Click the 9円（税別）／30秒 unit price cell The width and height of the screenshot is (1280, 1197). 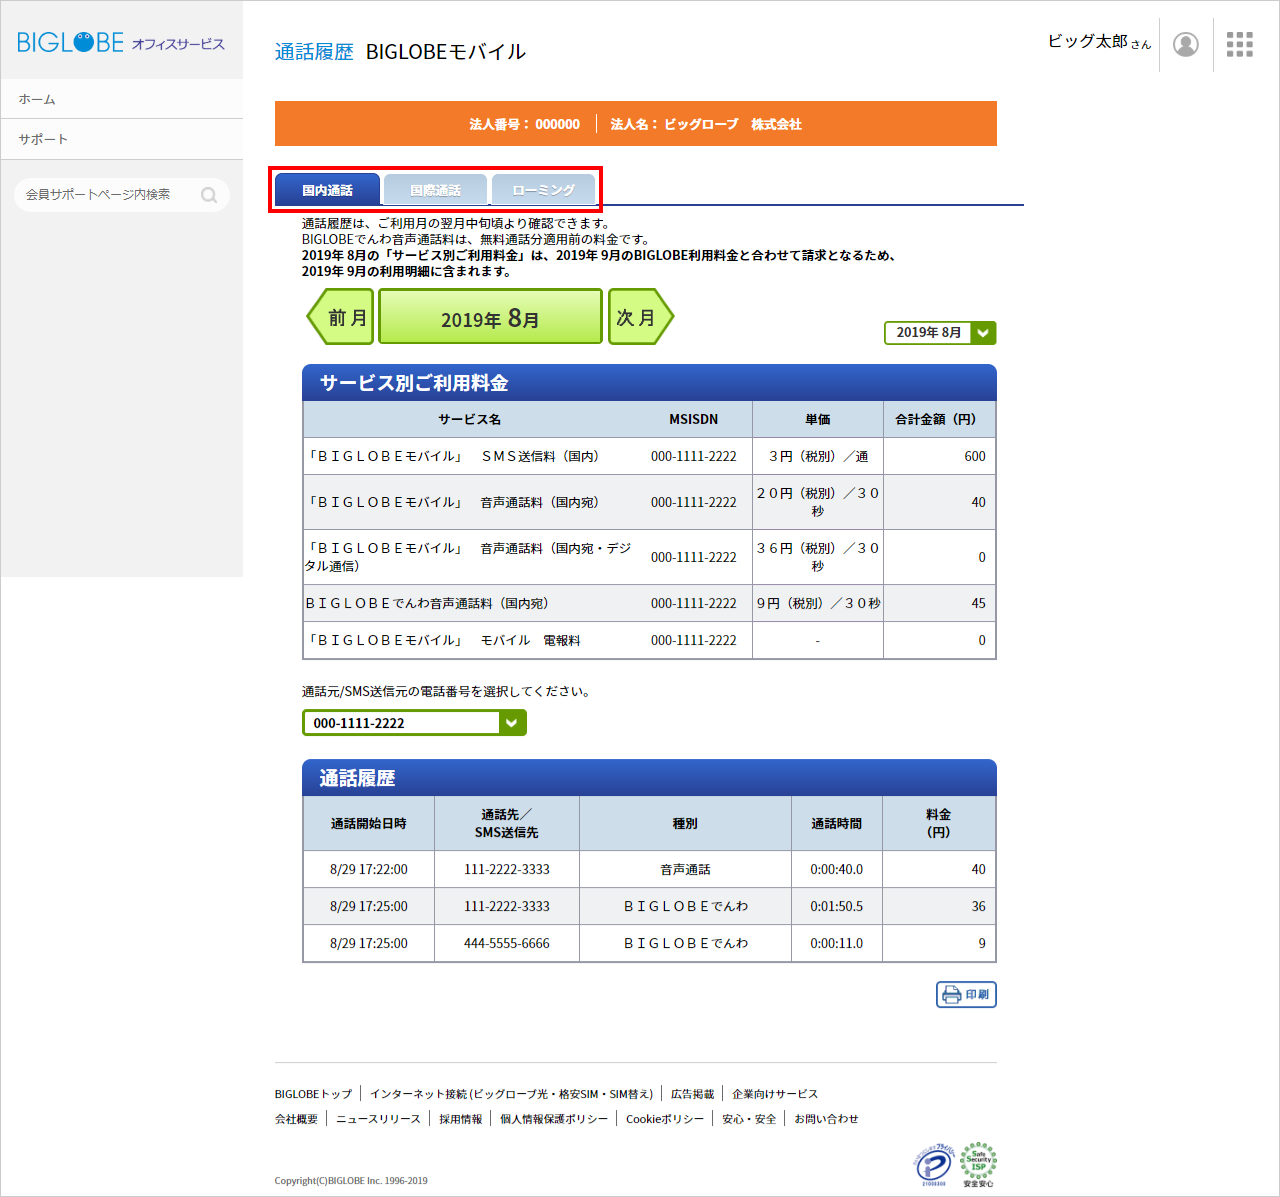(x=818, y=604)
